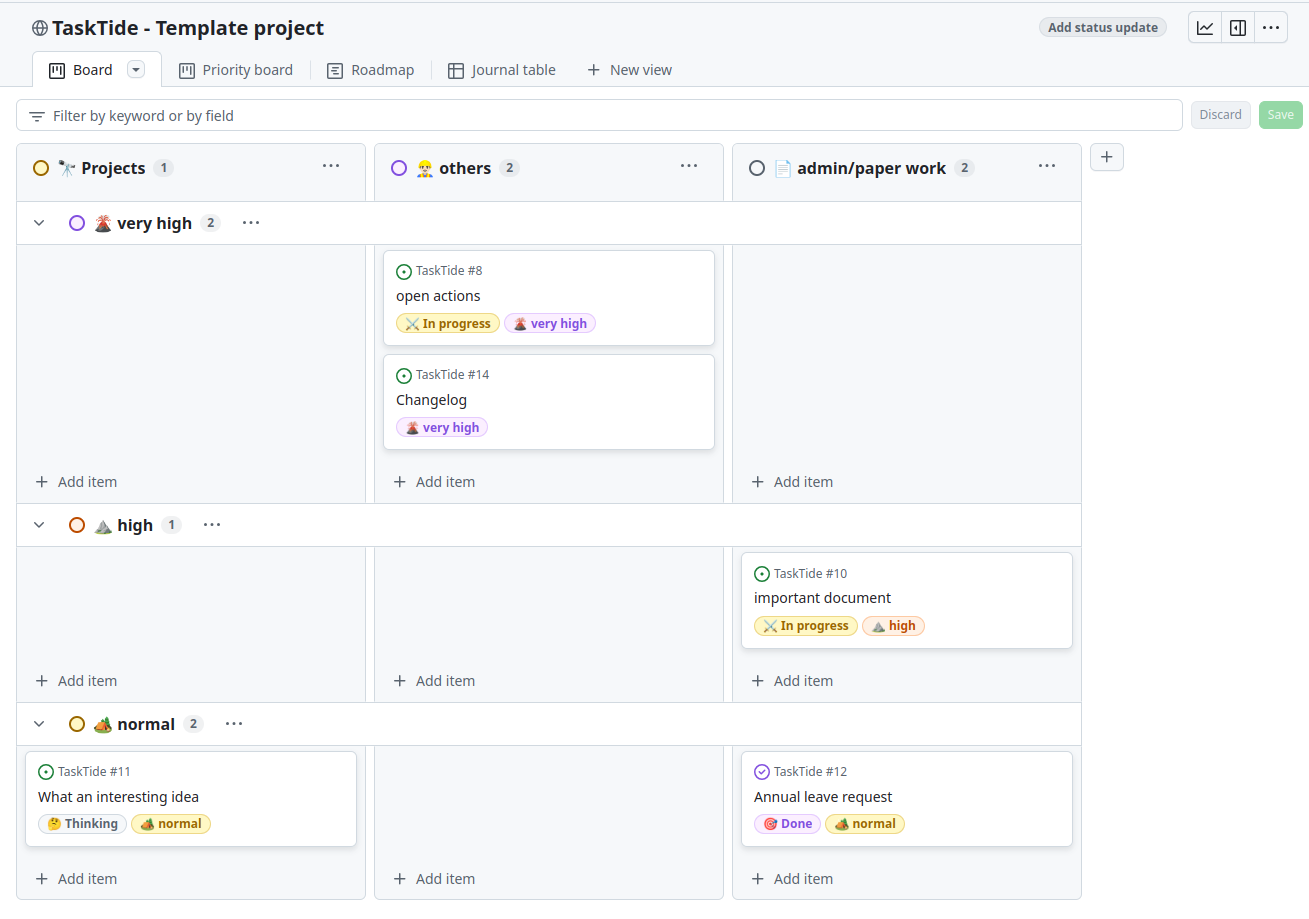Viewport: 1309px width, 919px height.
Task: Switch to the Roadmap tab
Action: coord(370,70)
